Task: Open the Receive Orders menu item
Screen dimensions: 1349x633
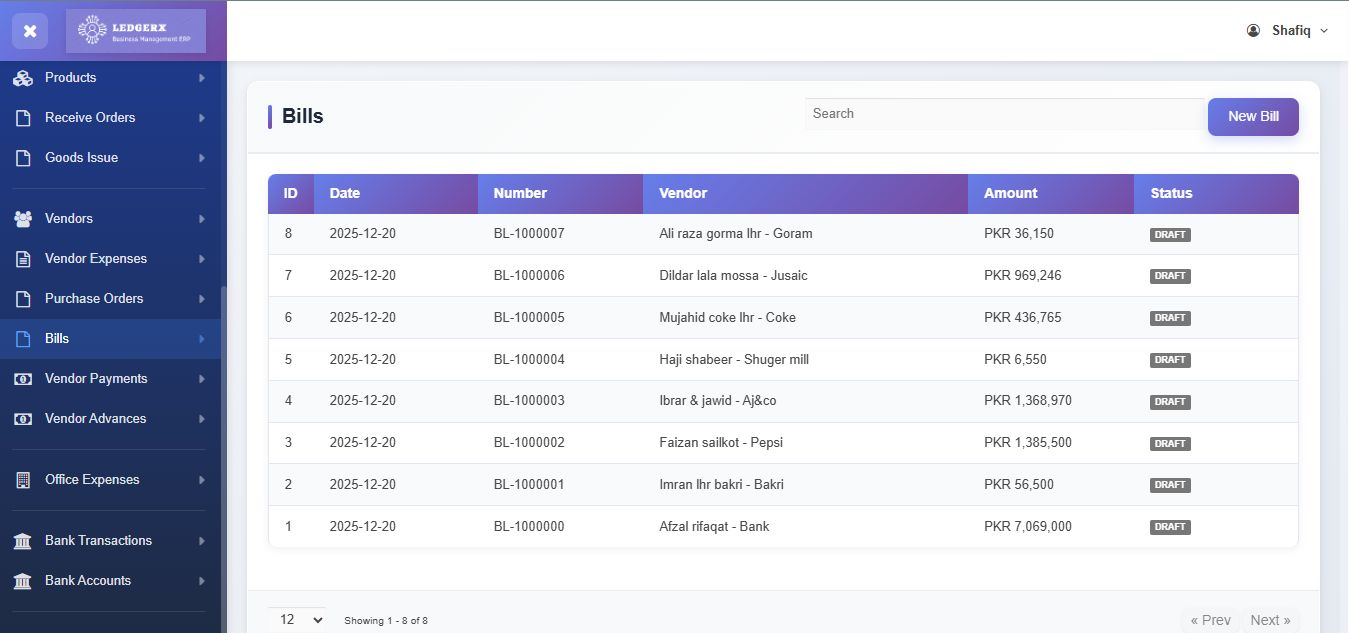Action: pyautogui.click(x=90, y=118)
